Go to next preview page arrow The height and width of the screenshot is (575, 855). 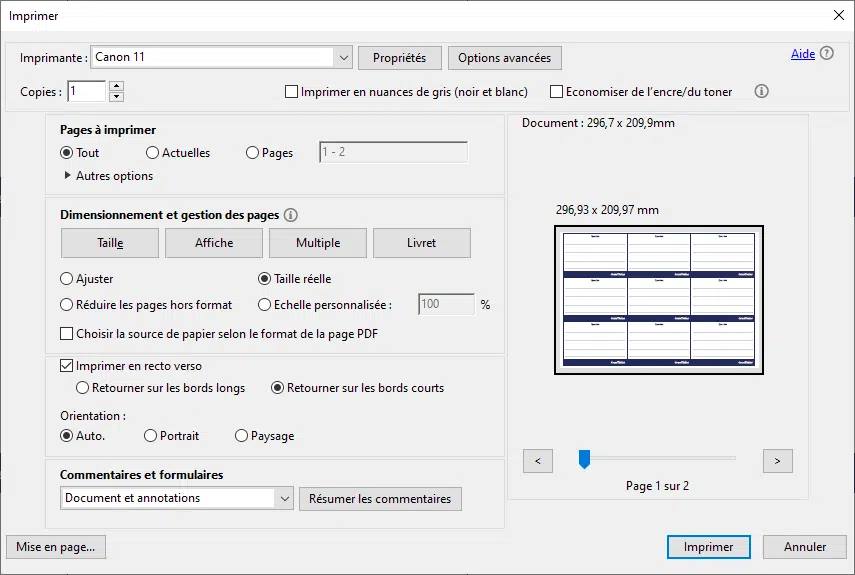[x=777, y=460]
